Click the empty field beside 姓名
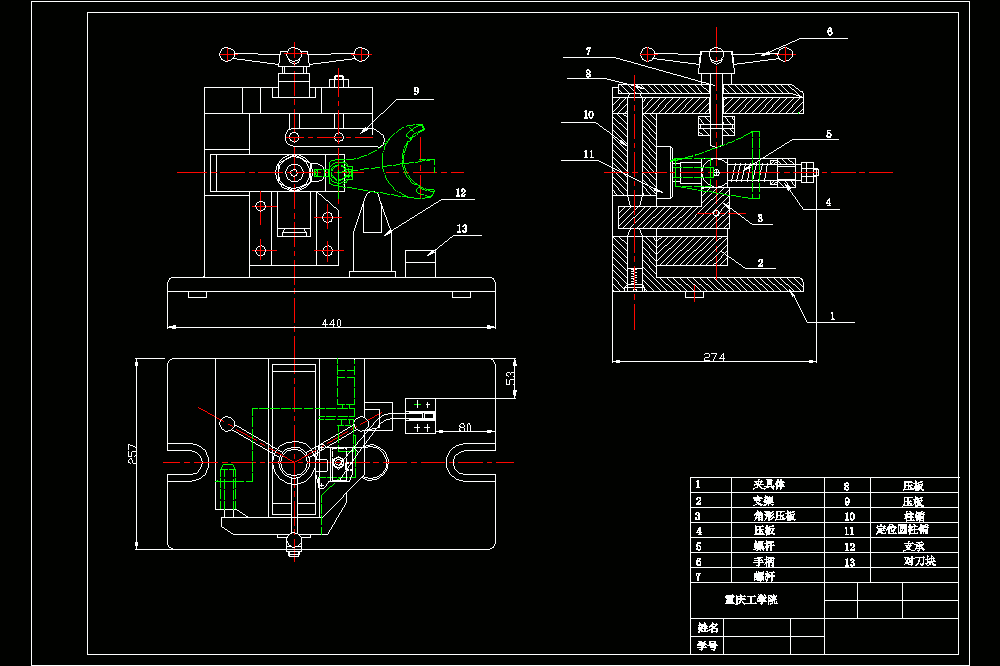Viewport: 1000px width, 666px height. (x=757, y=627)
